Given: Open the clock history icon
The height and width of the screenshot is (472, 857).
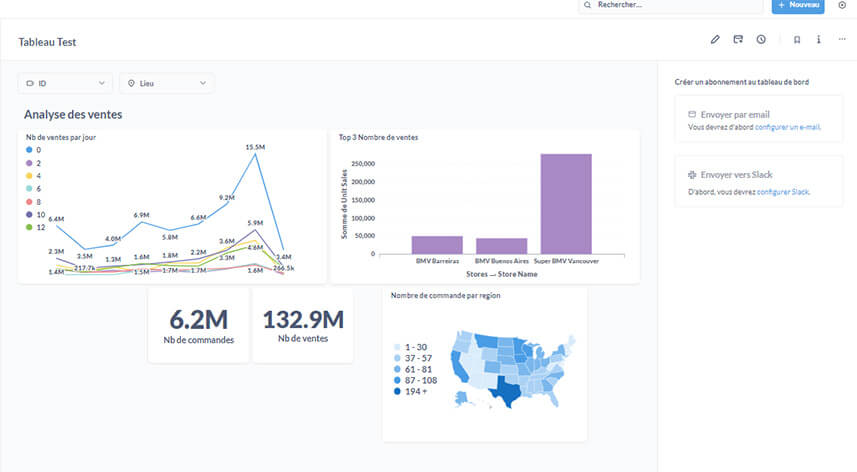Looking at the screenshot, I should pos(761,39).
